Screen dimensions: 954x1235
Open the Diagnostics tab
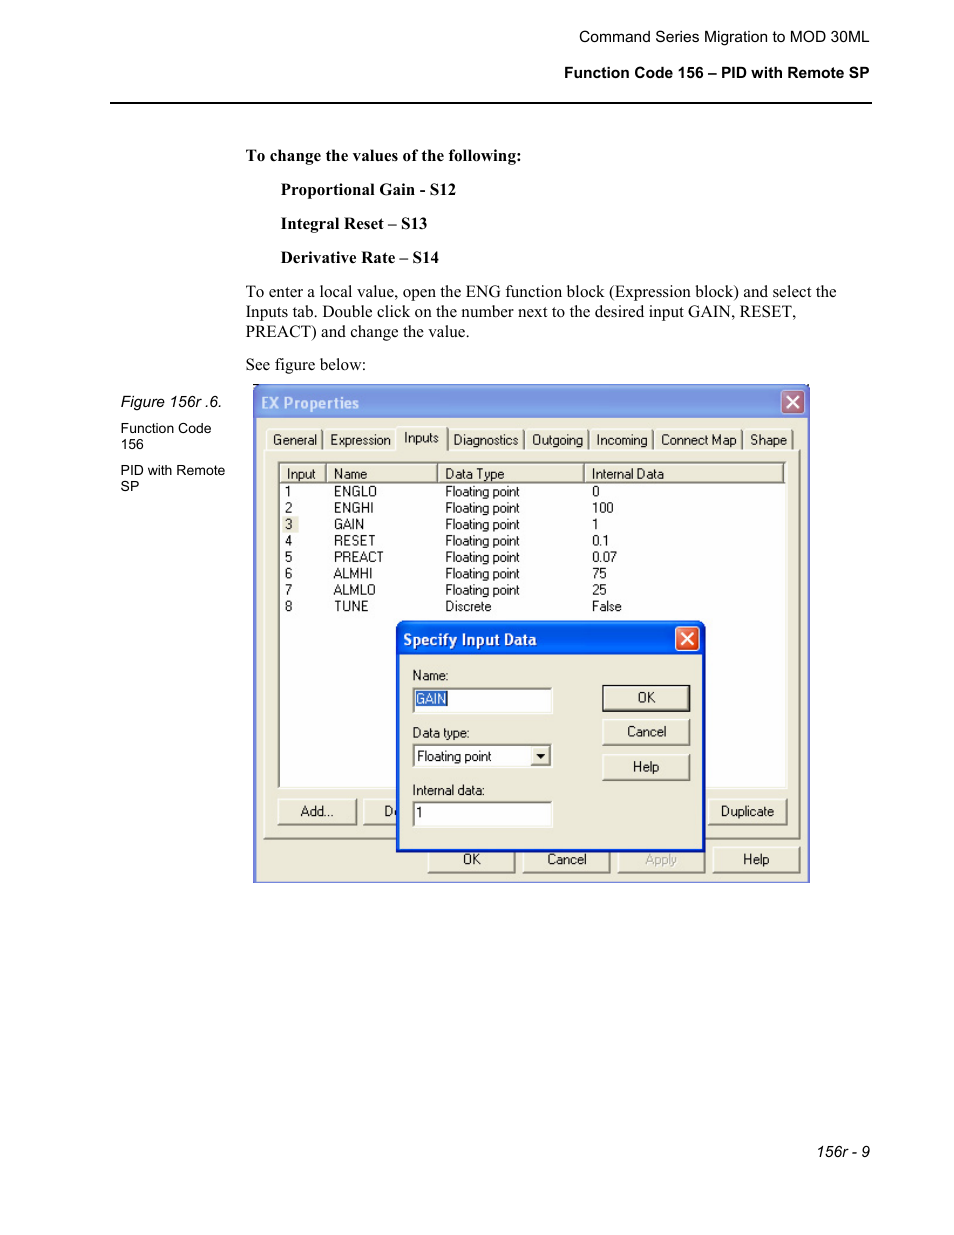[x=486, y=440]
